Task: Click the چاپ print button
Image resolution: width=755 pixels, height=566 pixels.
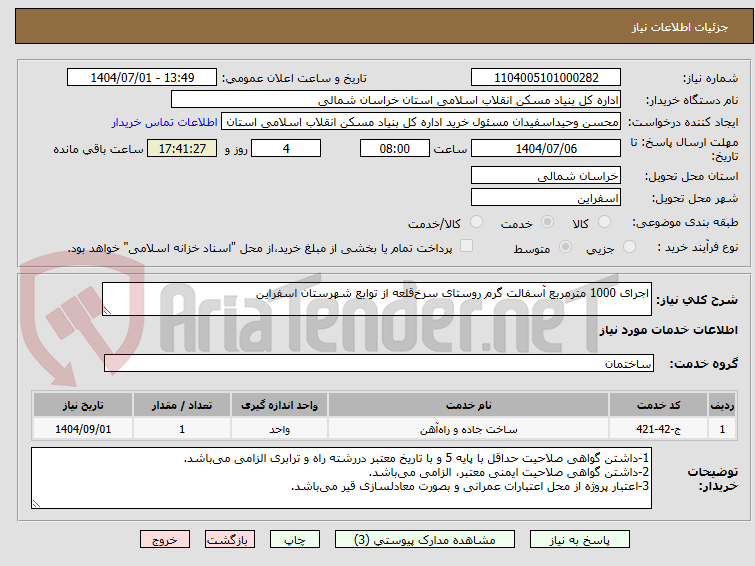Action: coord(294,540)
